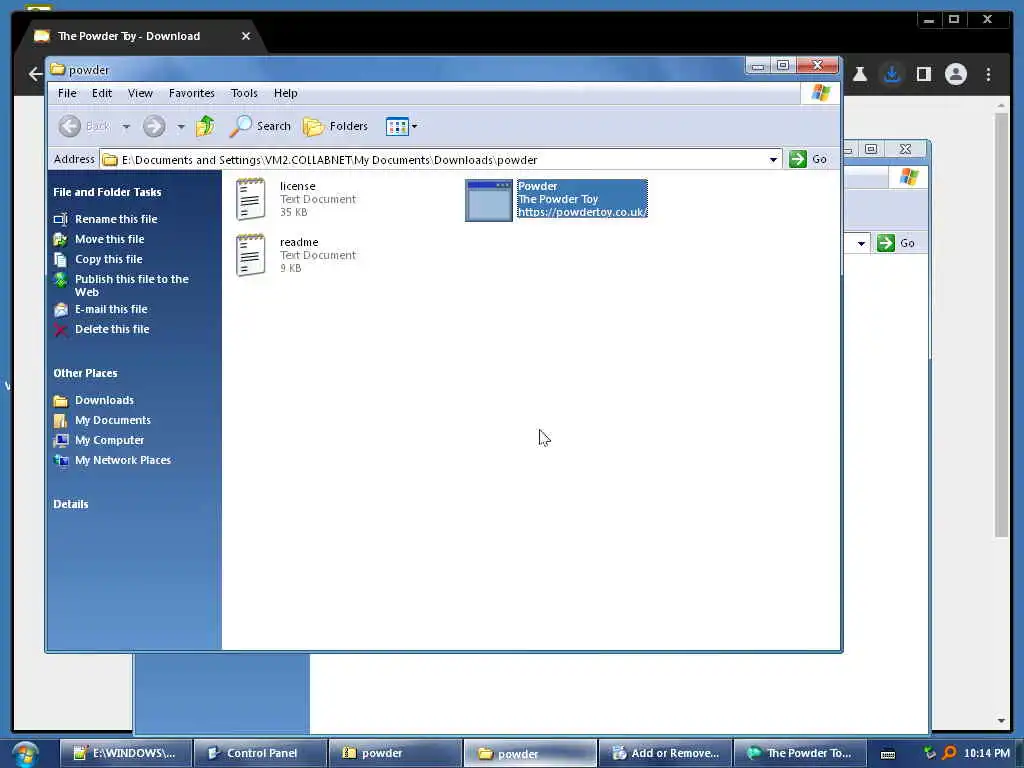Click Go button in background Explorer window
This screenshot has width=1024, height=768.
click(x=896, y=243)
